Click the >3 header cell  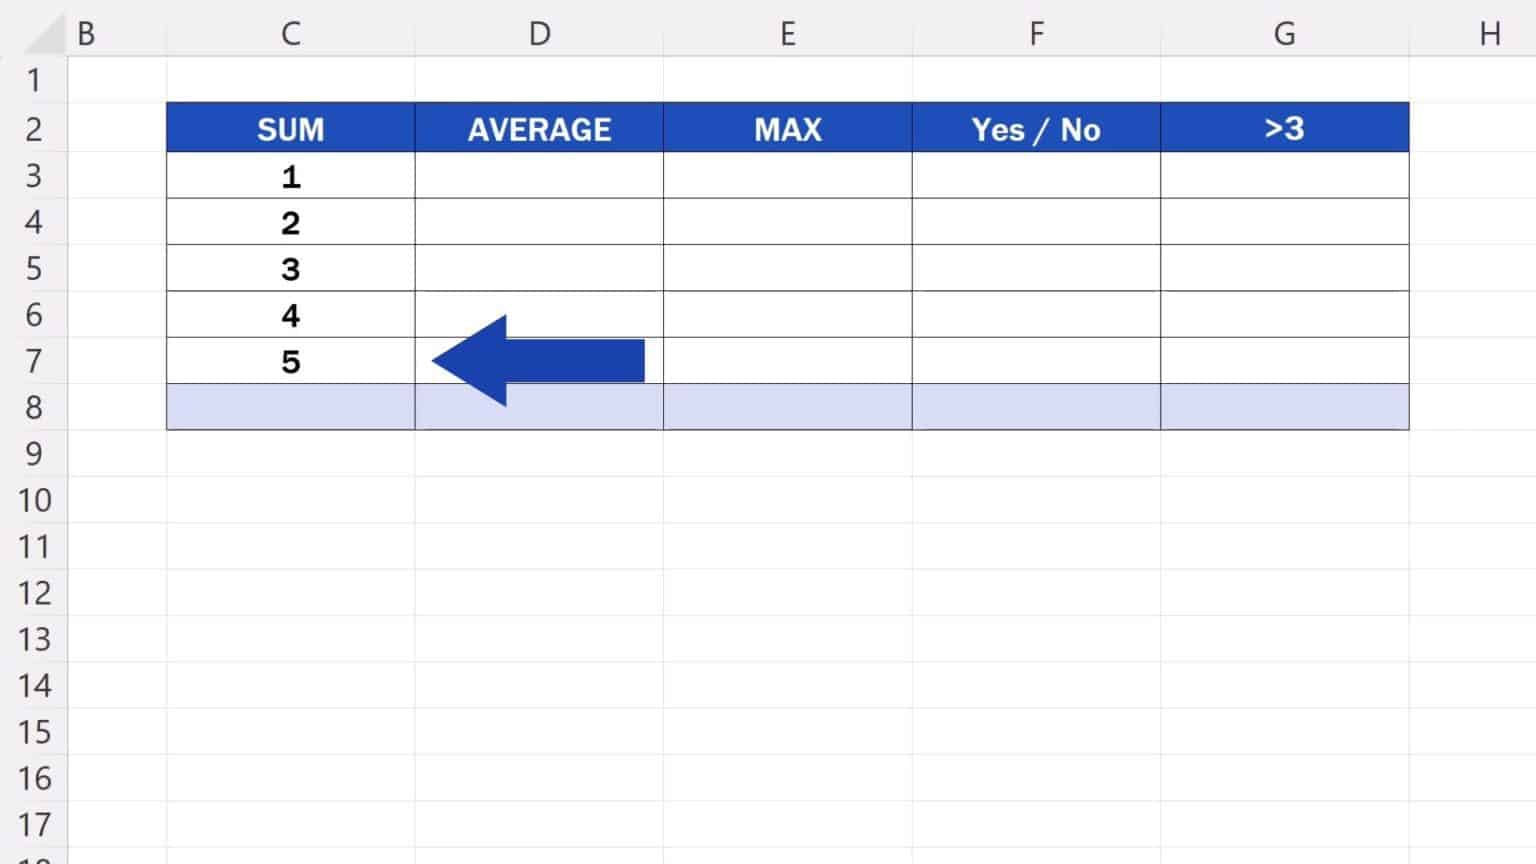coord(1285,129)
